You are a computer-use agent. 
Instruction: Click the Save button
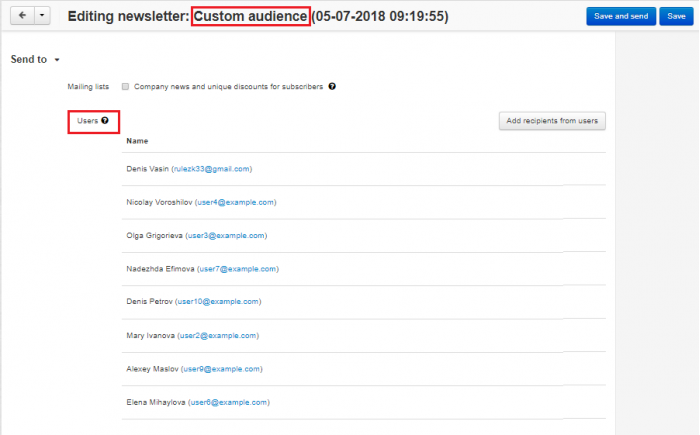676,16
